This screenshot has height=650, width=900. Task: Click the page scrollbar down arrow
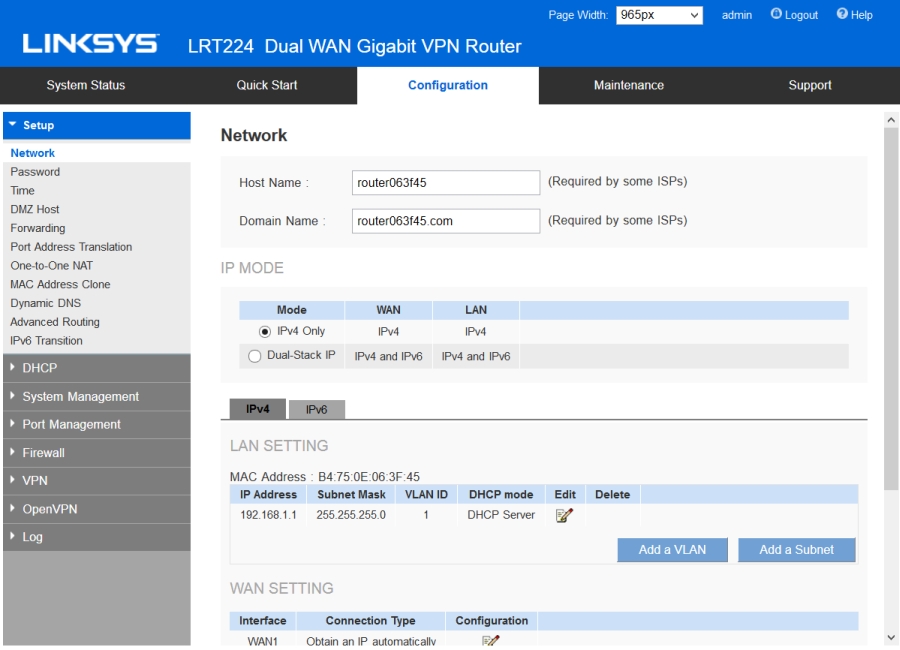click(891, 637)
